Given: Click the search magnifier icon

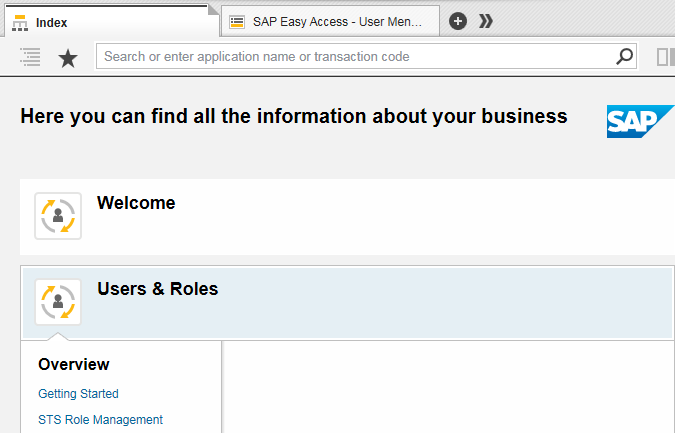Looking at the screenshot, I should tap(625, 57).
